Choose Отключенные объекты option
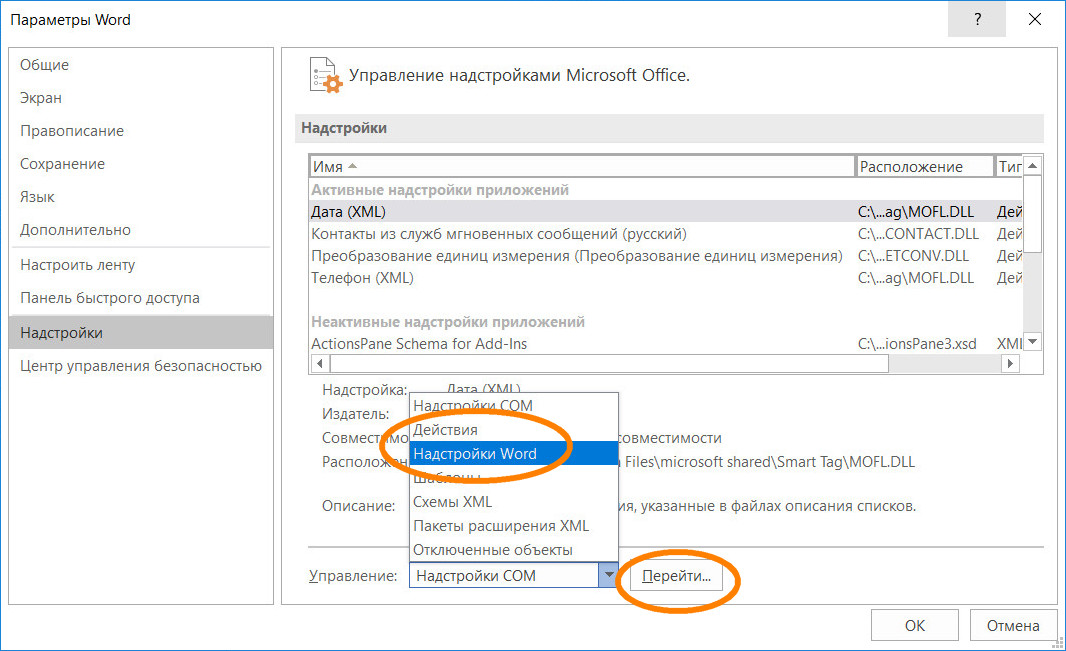 [x=513, y=549]
